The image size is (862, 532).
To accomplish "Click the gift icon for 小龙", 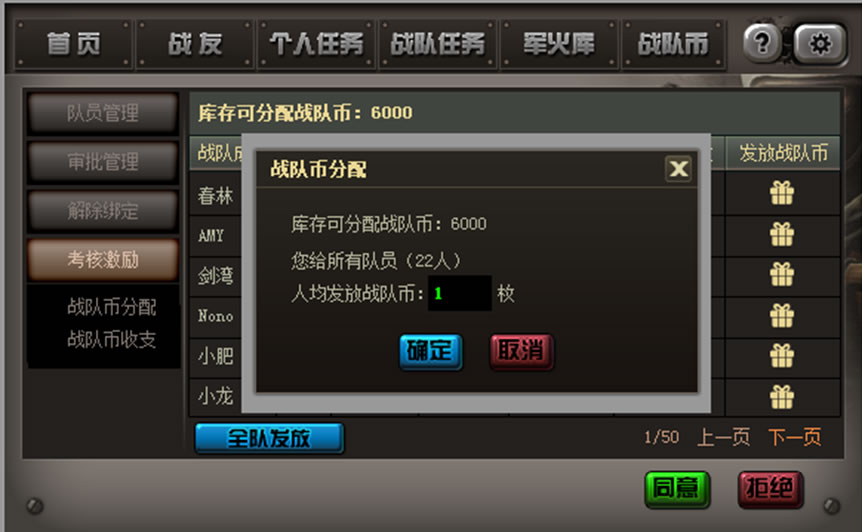I will pyautogui.click(x=782, y=397).
